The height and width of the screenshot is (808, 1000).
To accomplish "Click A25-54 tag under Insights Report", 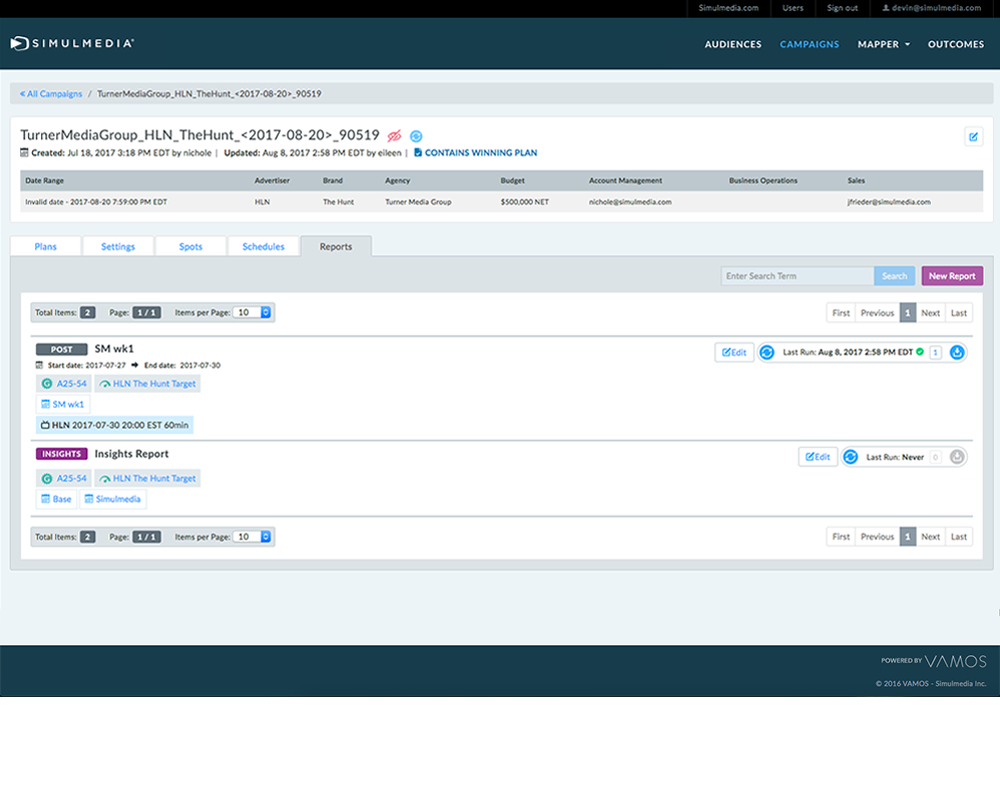I will [64, 478].
